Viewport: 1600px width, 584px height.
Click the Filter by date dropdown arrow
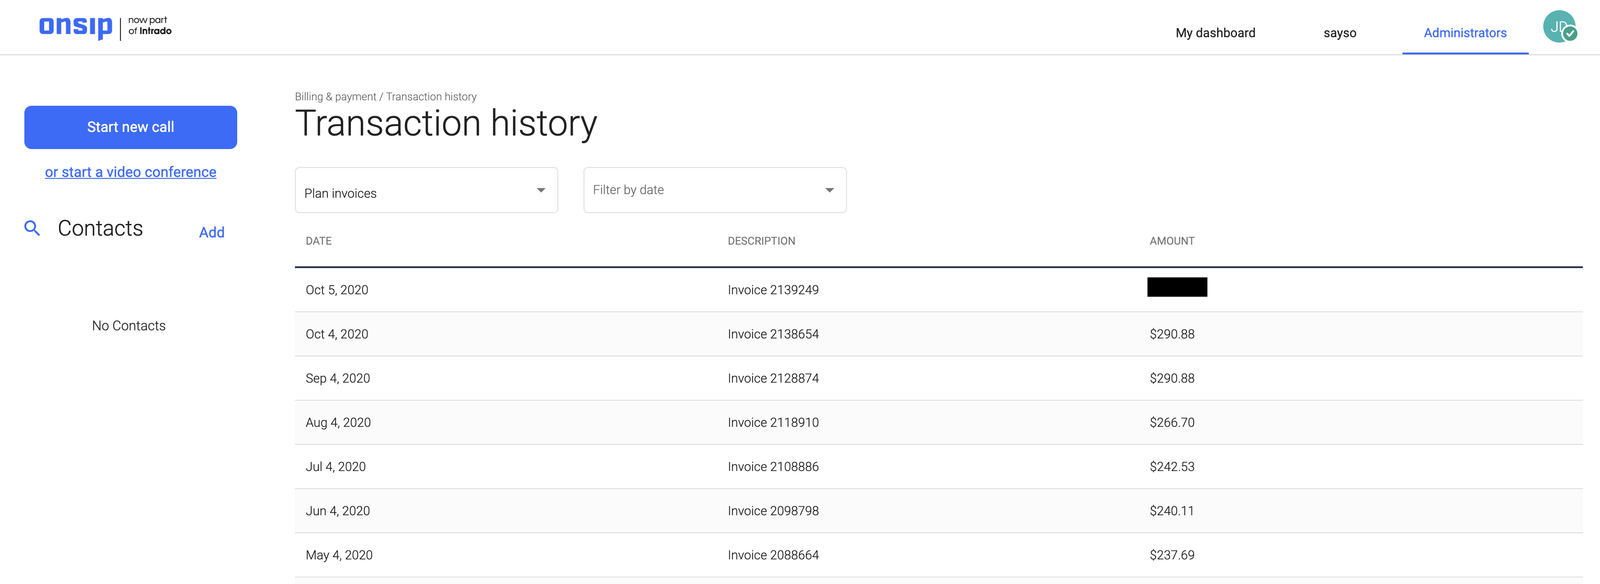pyautogui.click(x=829, y=190)
